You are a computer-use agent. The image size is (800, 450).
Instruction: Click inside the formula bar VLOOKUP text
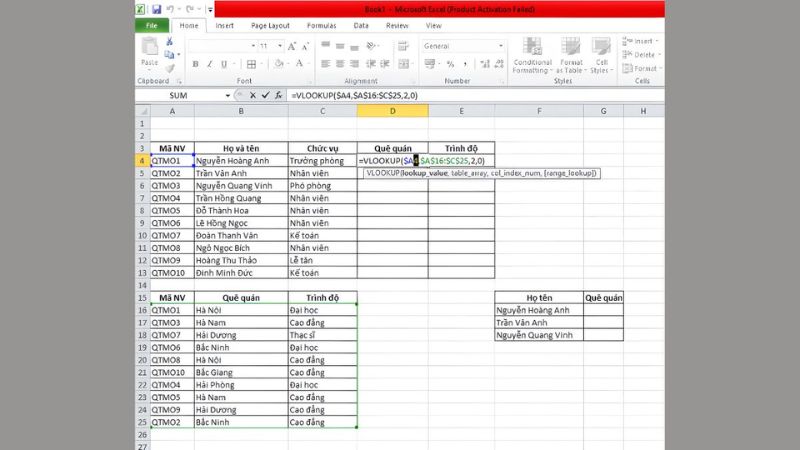point(355,95)
